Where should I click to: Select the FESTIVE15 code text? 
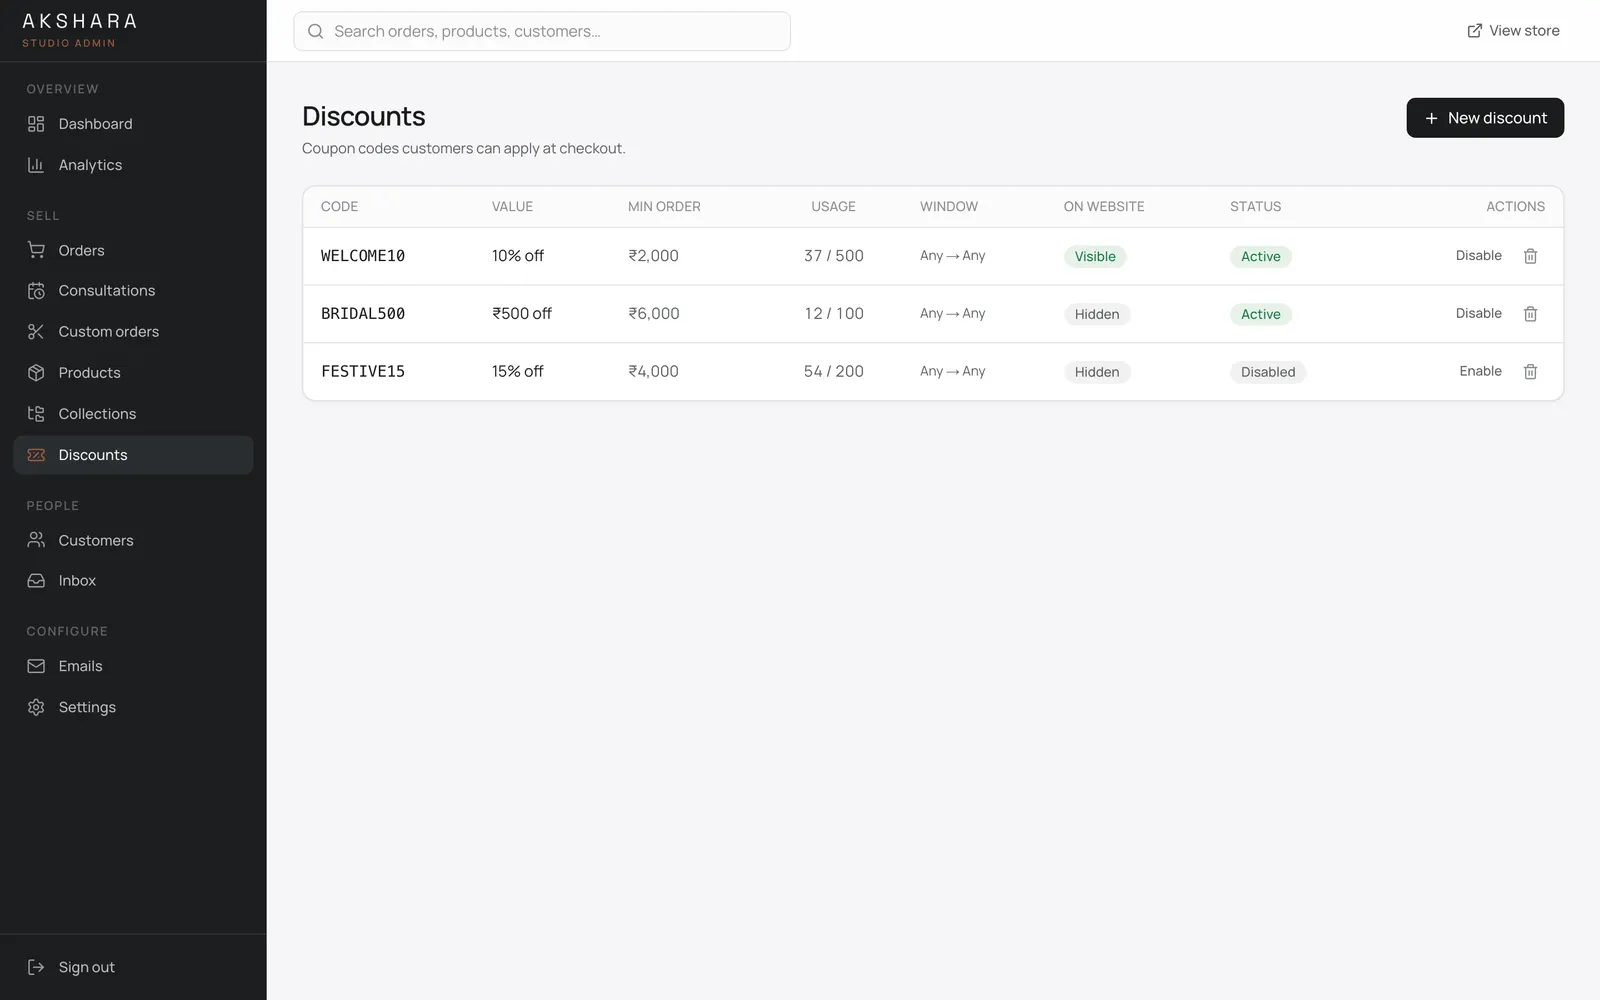[x=363, y=372]
